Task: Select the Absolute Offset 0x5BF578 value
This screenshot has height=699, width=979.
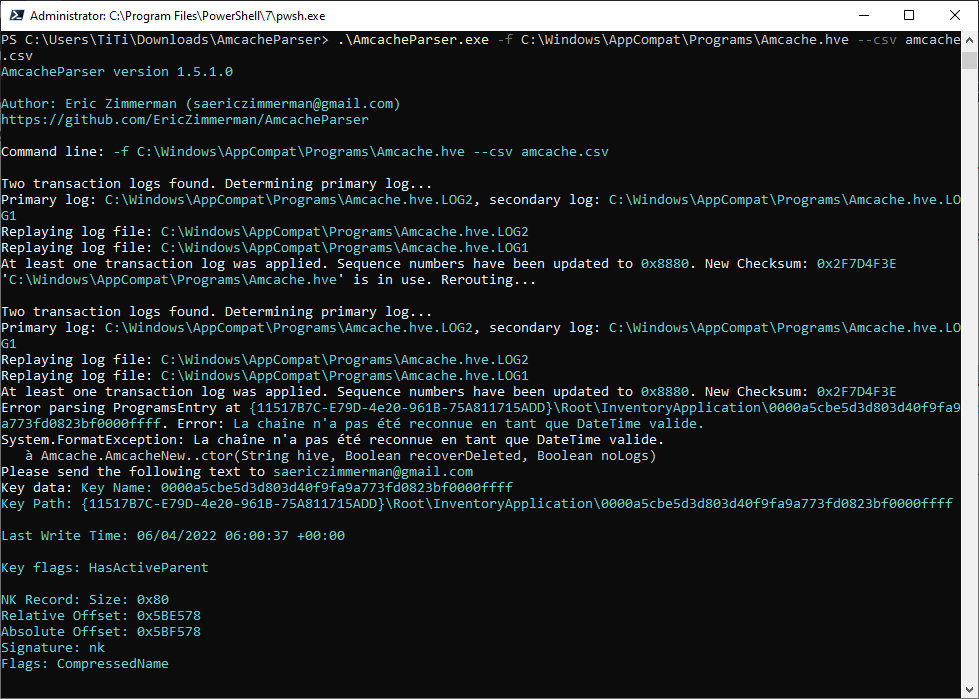Action: coord(168,632)
